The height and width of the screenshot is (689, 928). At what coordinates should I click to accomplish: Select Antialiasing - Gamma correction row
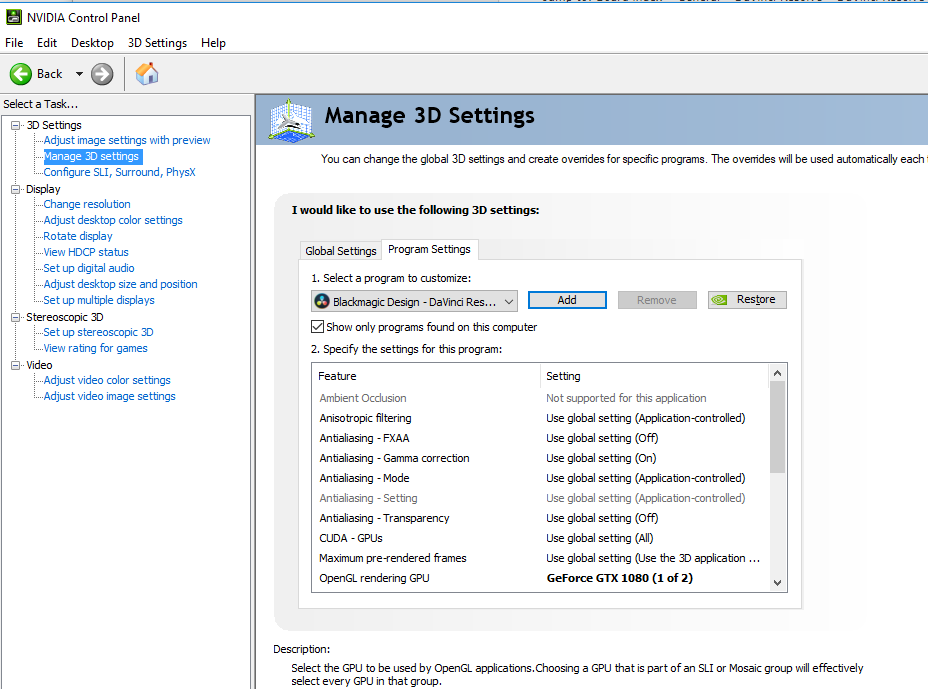pyautogui.click(x=540, y=458)
